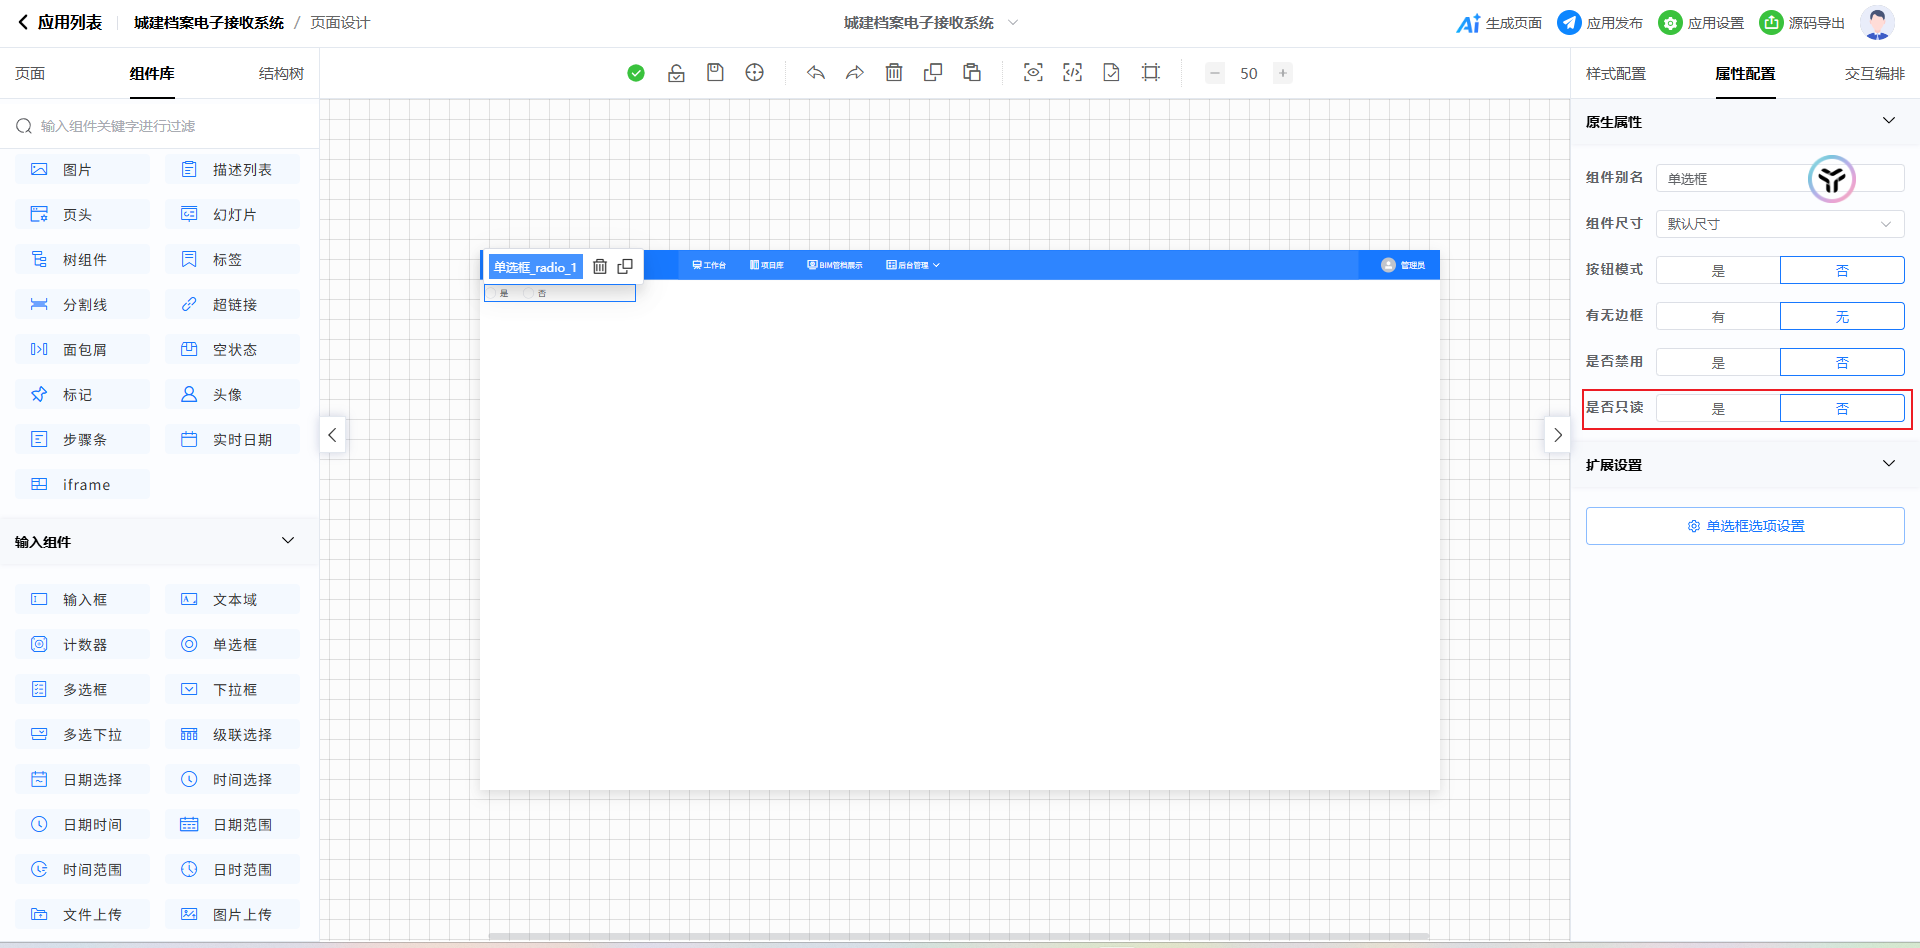
Task: Click the green check validation icon
Action: point(636,73)
